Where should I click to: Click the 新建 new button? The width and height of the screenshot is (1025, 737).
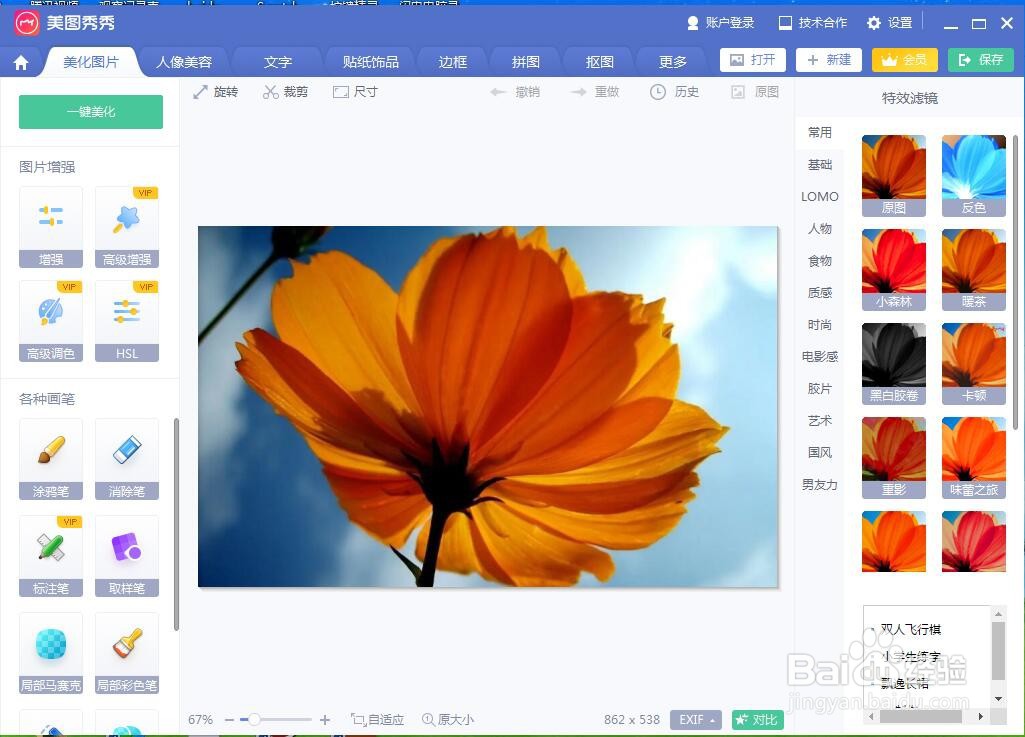(829, 60)
